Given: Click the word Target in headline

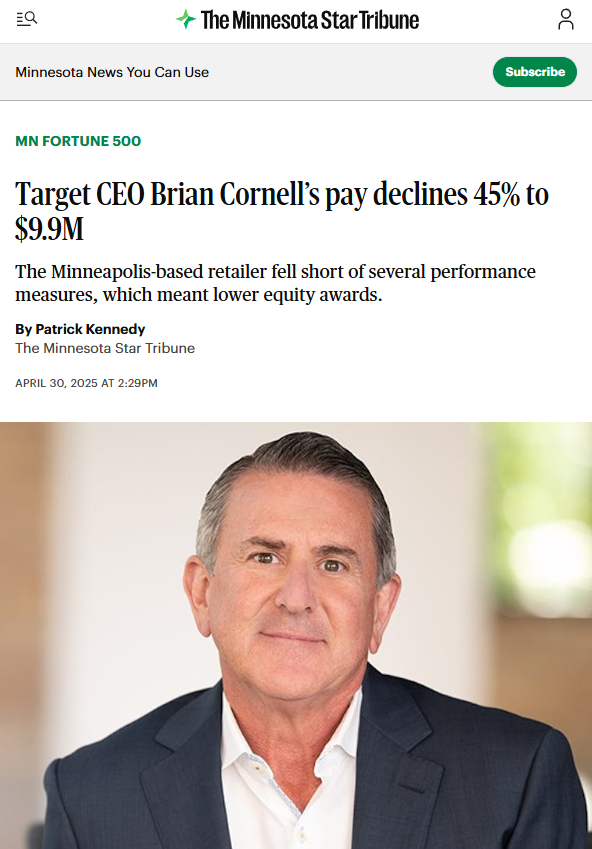Looking at the screenshot, I should click(x=53, y=195).
